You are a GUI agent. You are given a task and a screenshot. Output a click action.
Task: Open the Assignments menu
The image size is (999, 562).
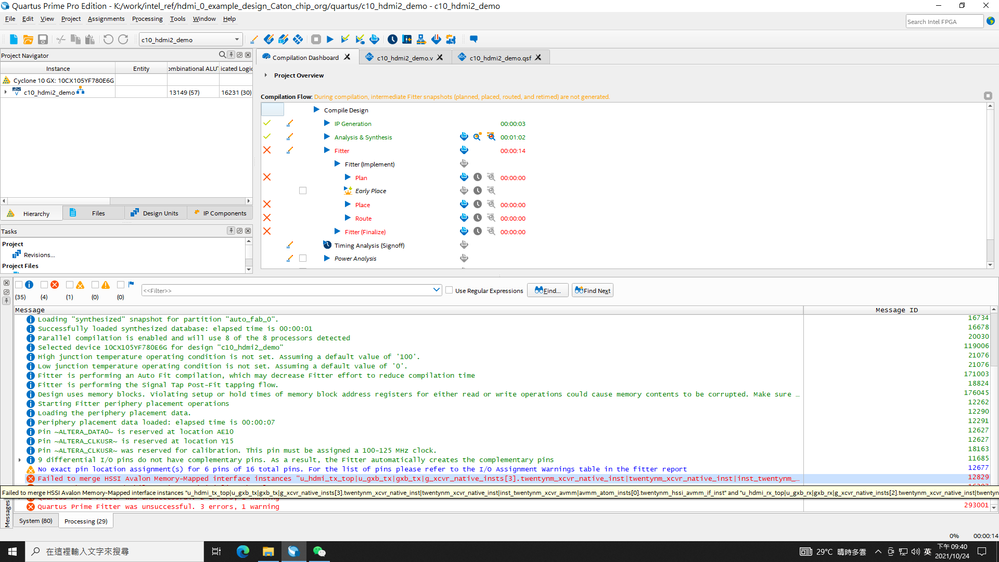point(106,19)
